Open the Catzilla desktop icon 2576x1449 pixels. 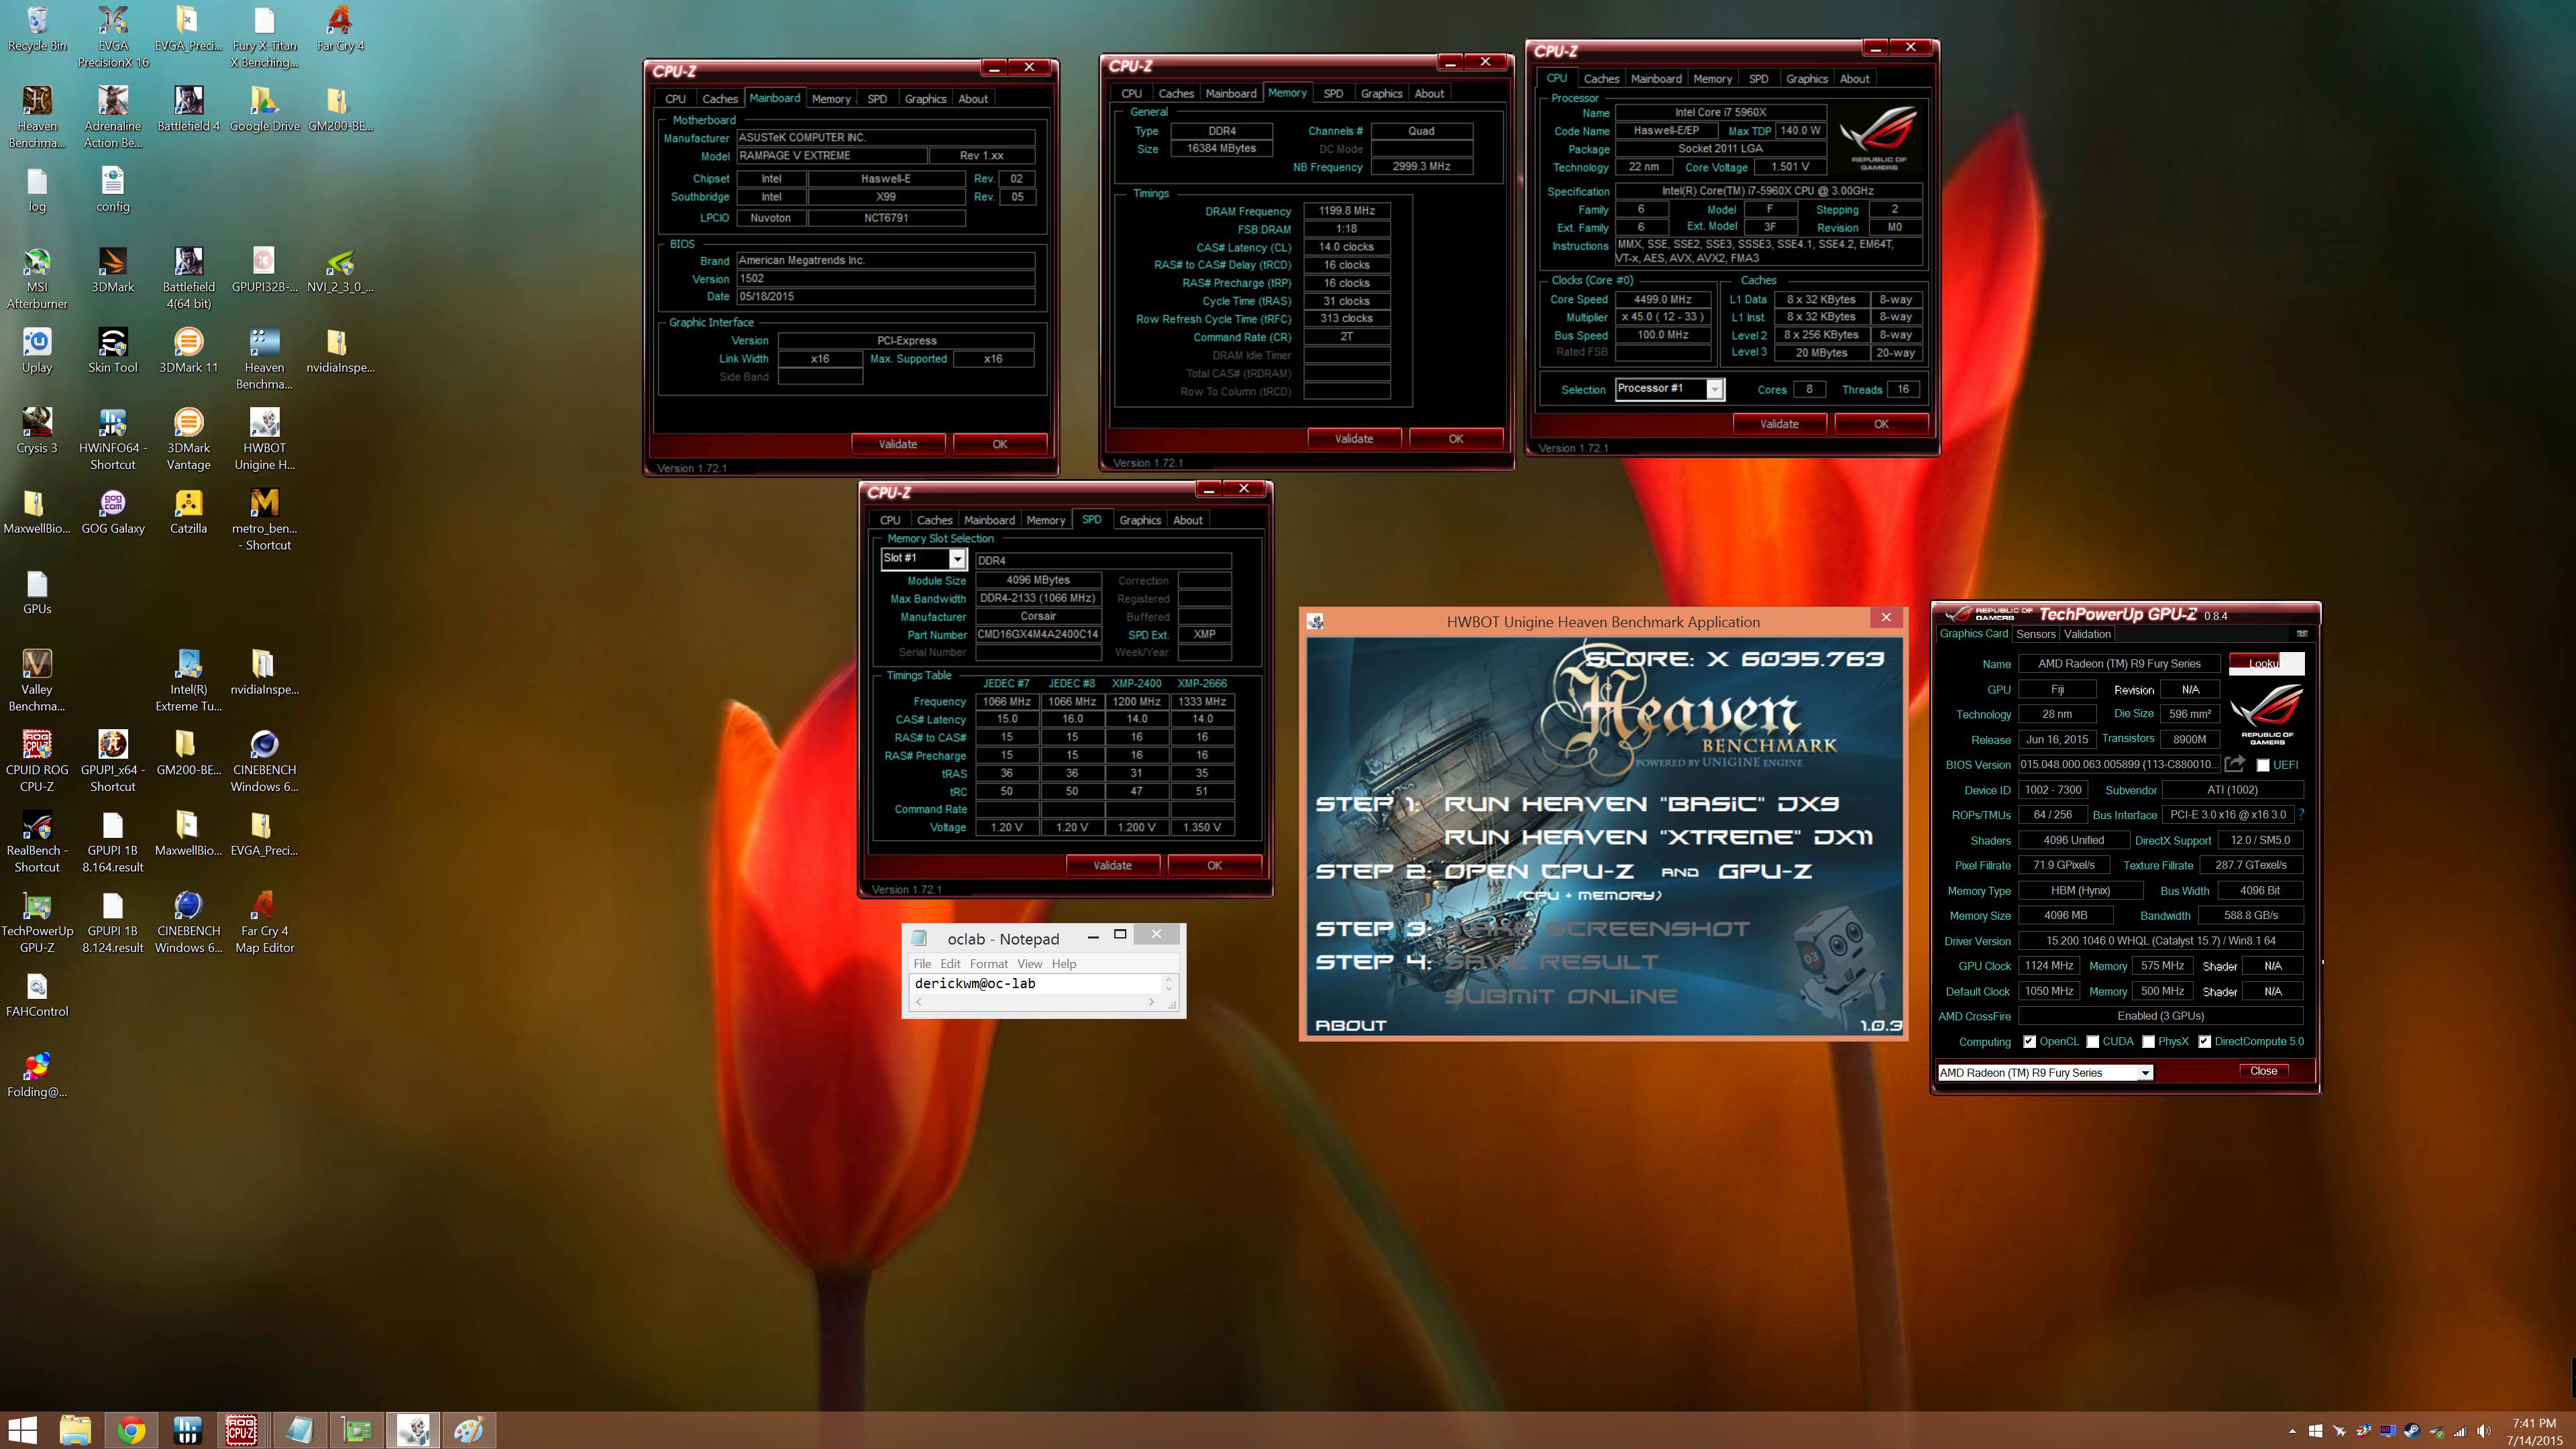click(x=188, y=512)
